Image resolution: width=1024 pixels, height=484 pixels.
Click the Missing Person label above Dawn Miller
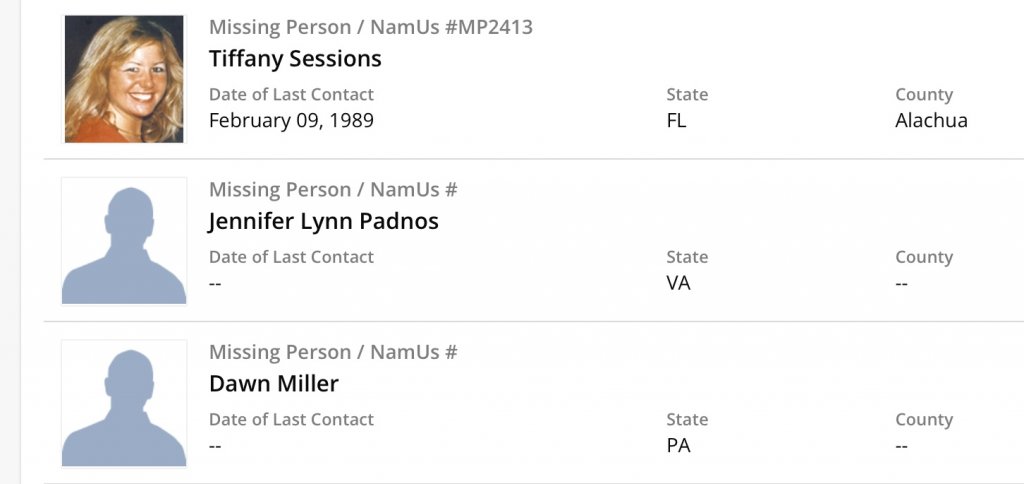(282, 352)
